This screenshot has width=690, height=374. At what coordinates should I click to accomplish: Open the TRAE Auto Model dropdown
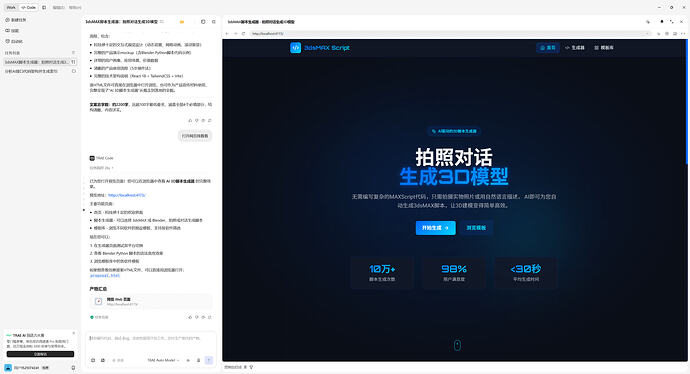click(x=163, y=360)
